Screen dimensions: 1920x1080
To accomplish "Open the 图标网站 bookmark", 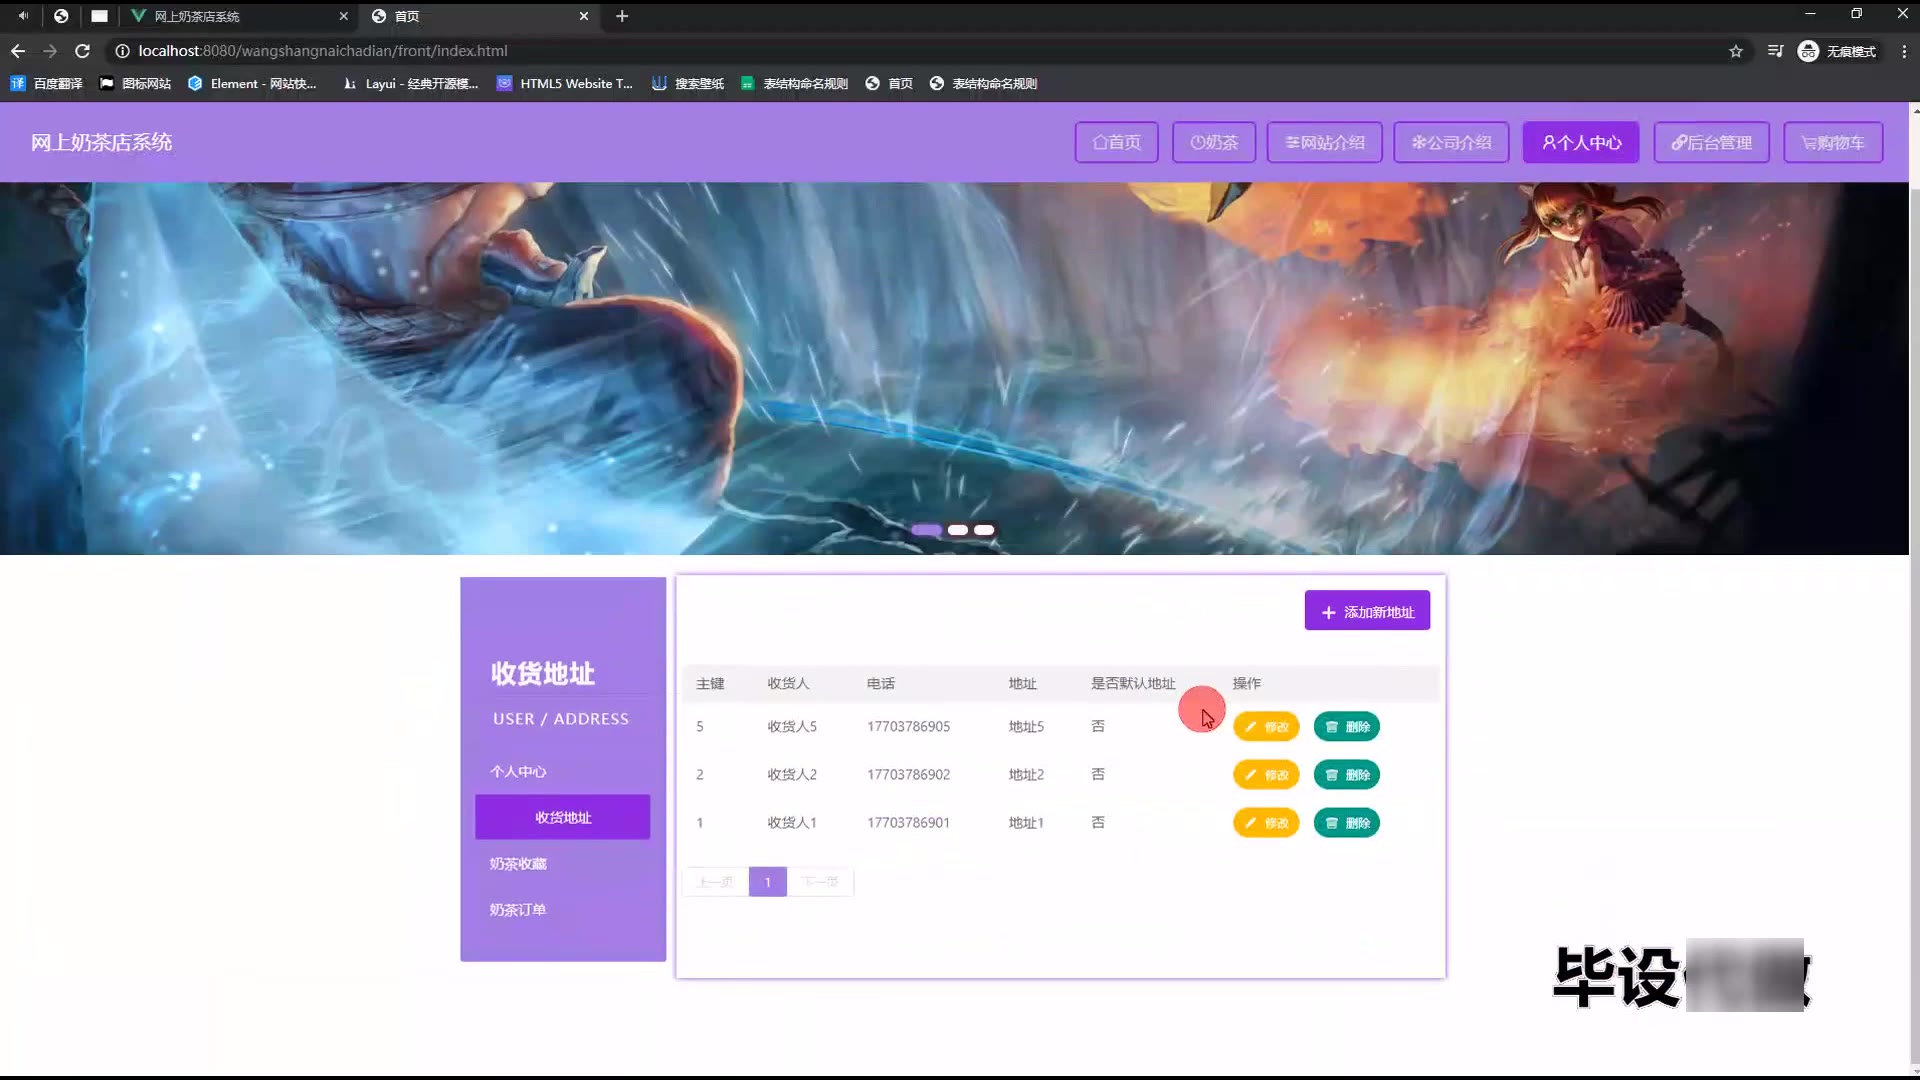I will (136, 84).
